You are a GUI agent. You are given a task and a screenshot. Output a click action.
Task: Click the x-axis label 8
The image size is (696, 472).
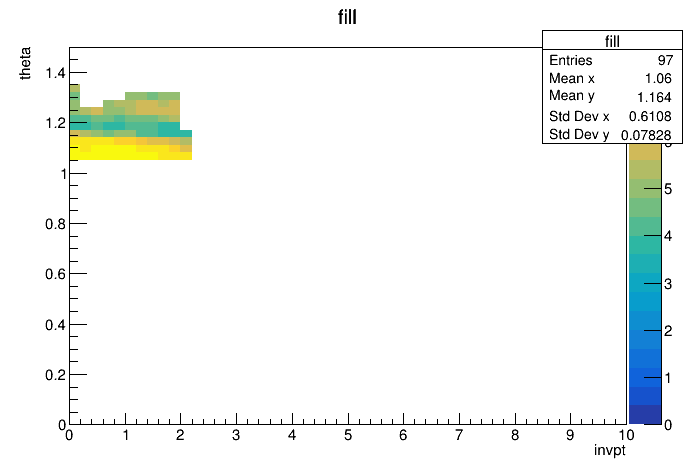click(x=514, y=435)
